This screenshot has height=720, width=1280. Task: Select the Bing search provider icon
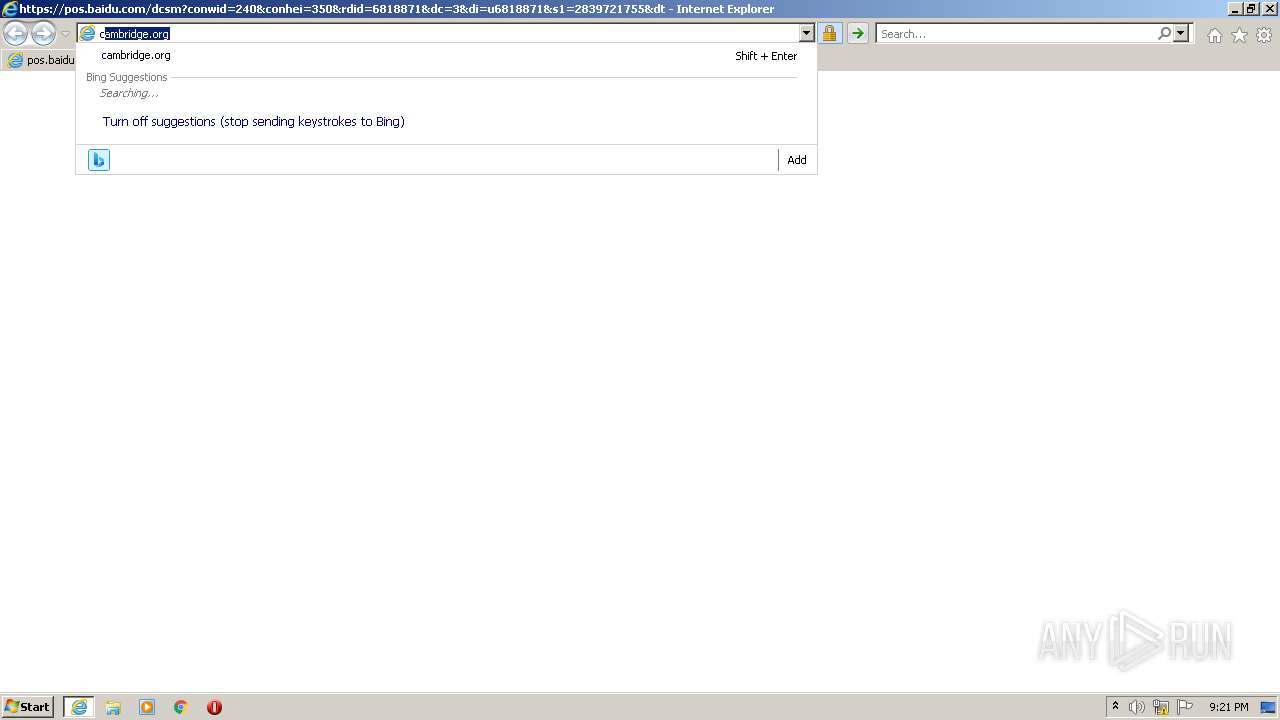[x=99, y=160]
